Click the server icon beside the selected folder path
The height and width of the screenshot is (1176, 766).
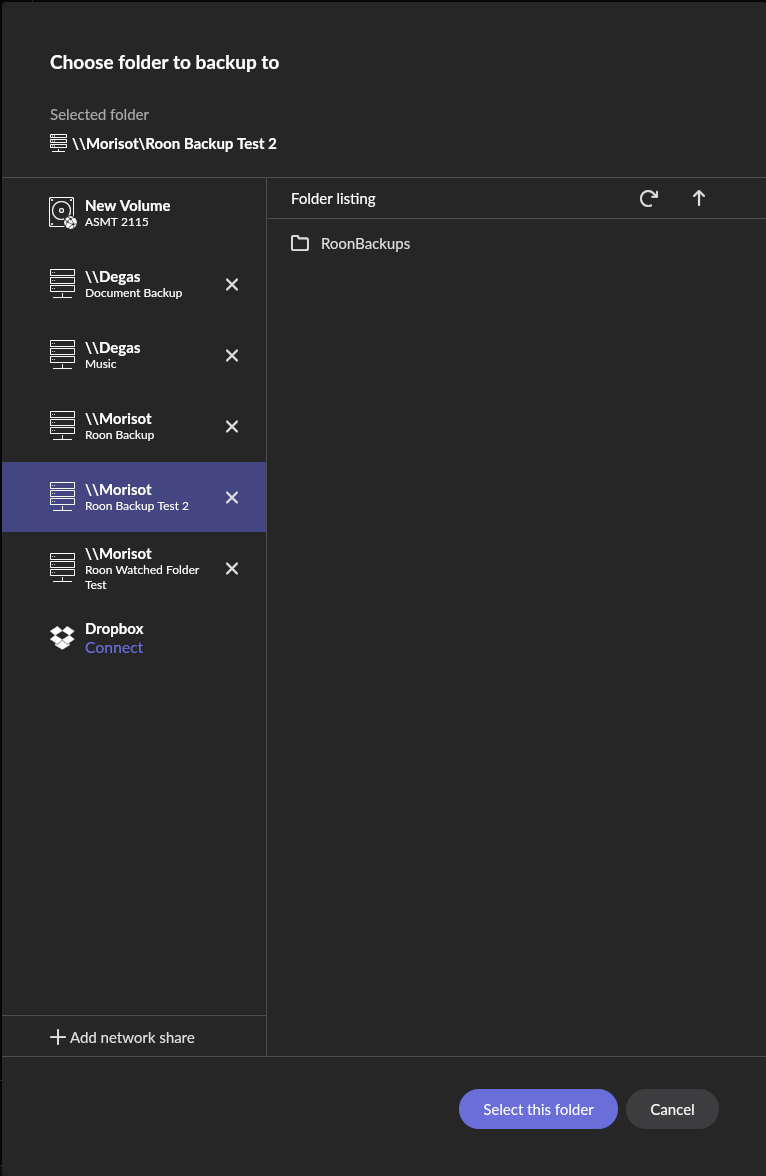point(59,143)
